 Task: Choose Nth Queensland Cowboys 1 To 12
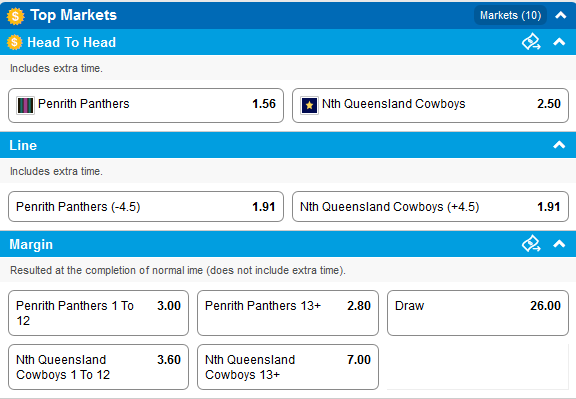(98, 367)
